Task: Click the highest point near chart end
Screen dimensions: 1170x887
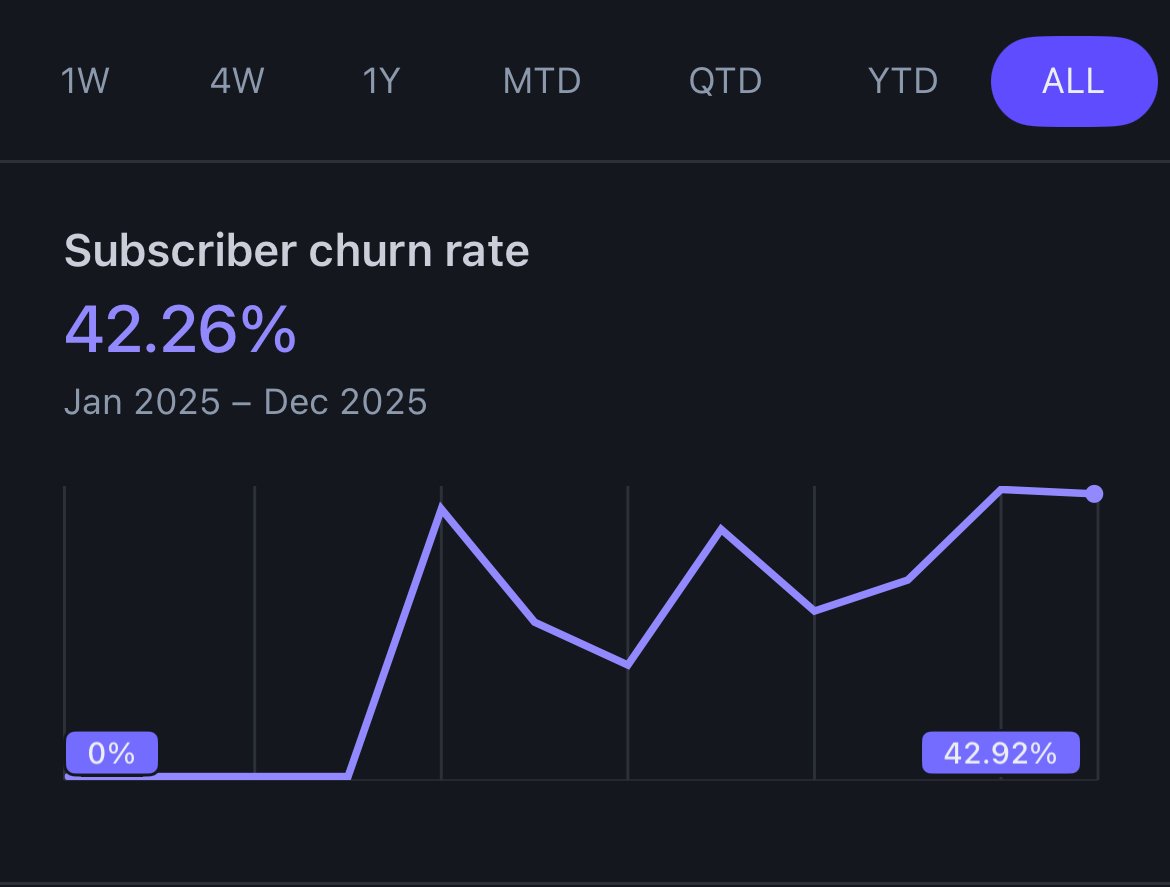Action: (1001, 489)
